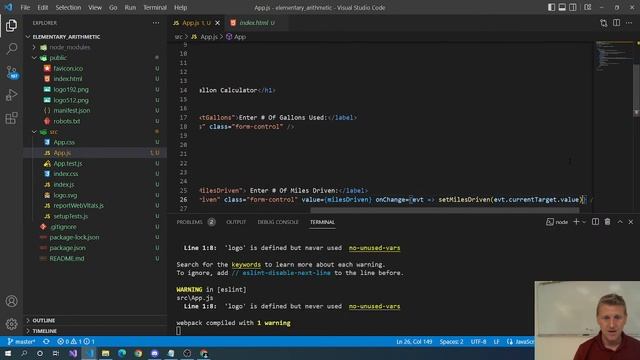The image size is (640, 360).
Task: Open the customize layout icon
Action: (588, 7)
